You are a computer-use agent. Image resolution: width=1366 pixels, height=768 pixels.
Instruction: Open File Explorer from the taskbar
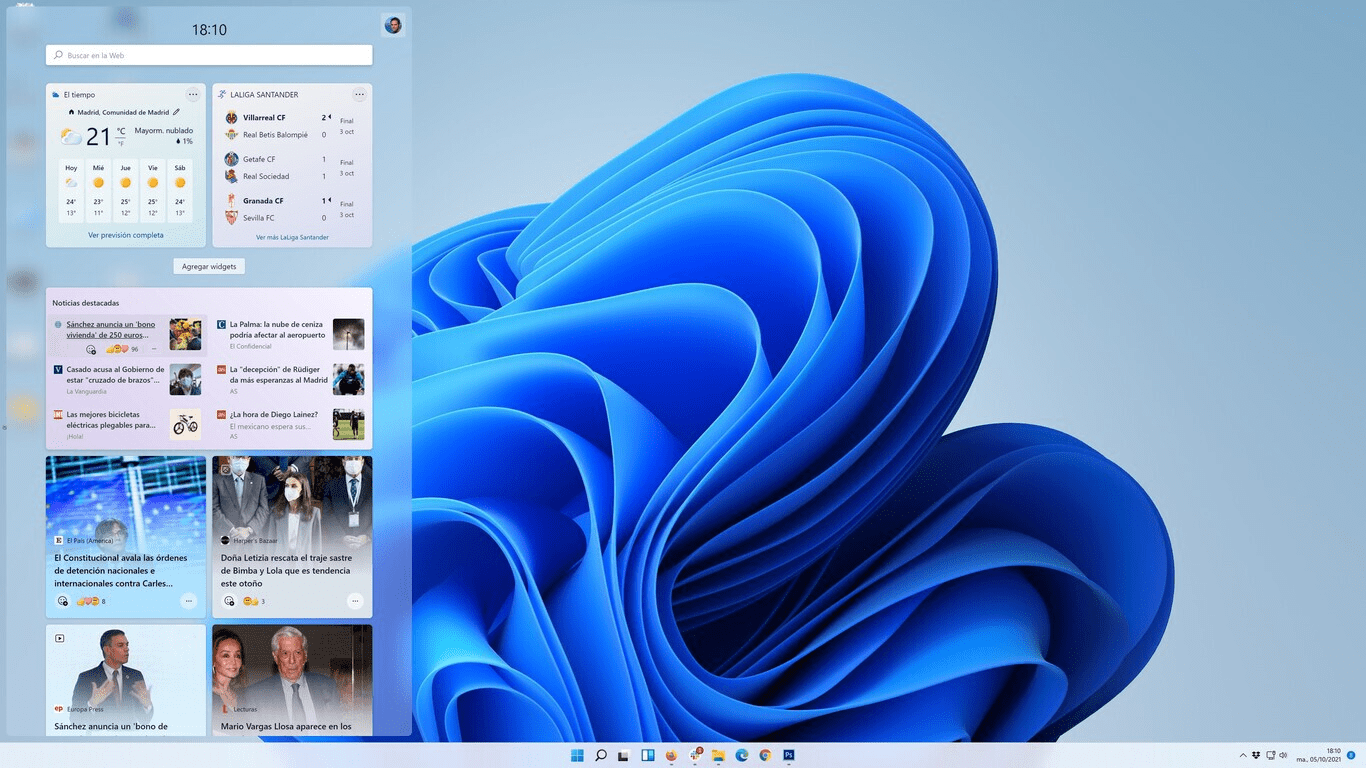click(x=719, y=755)
